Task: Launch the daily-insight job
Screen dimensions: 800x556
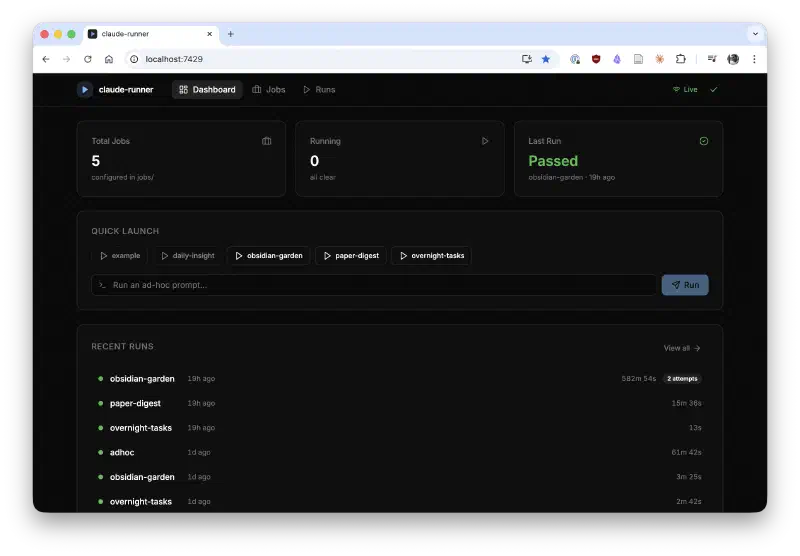Action: point(188,256)
